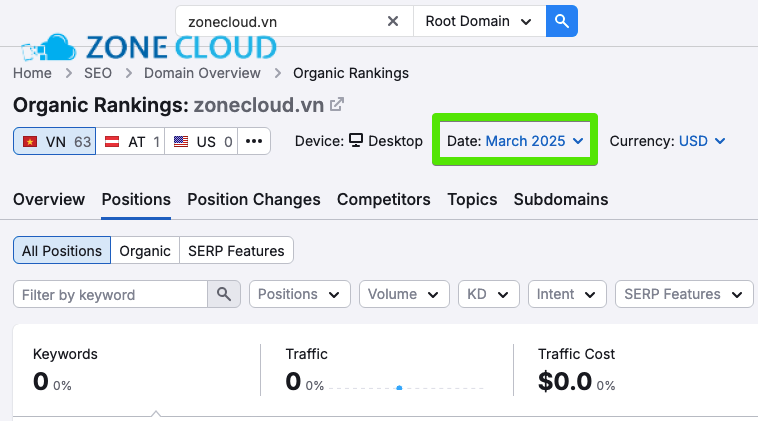Select the Organic filter
The height and width of the screenshot is (421, 758).
click(x=145, y=250)
